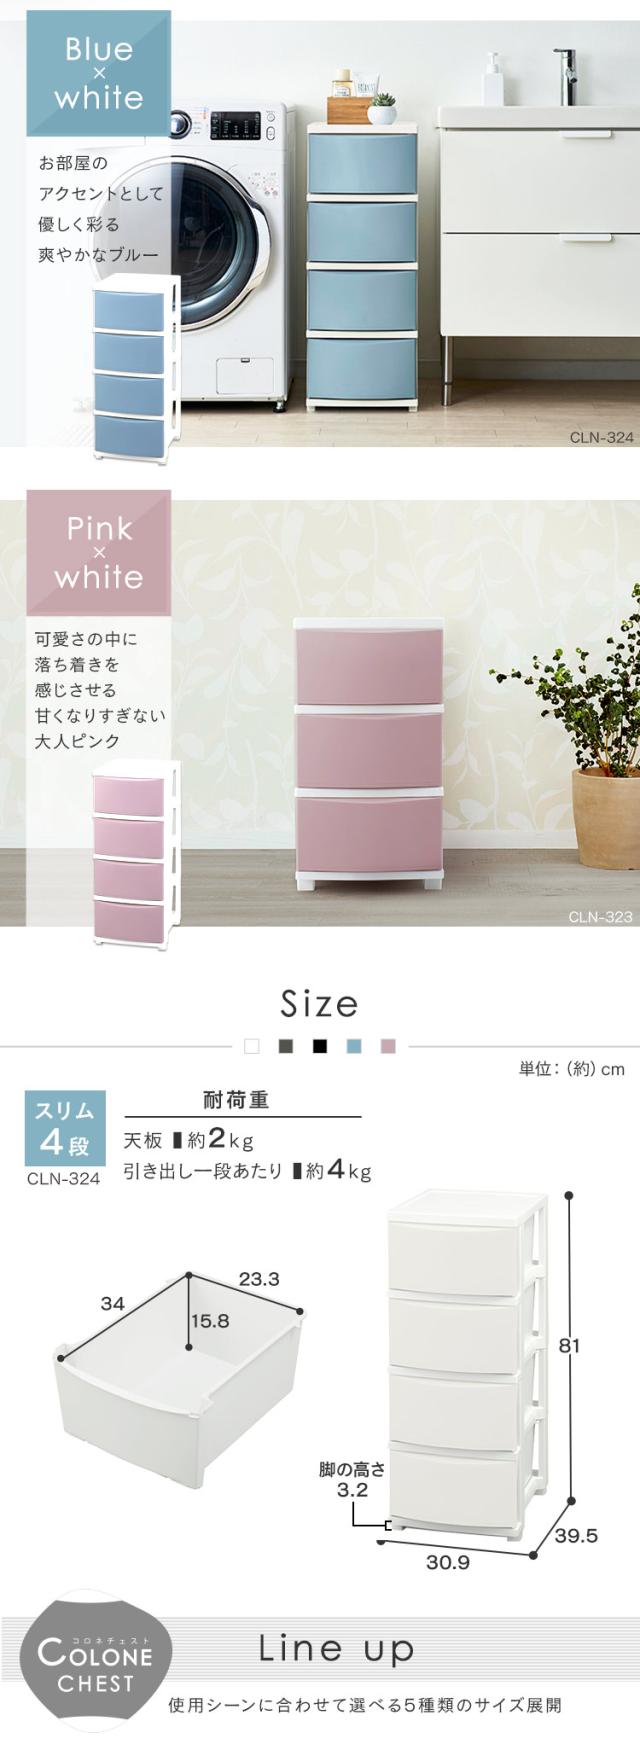Image resolution: width=640 pixels, height=1750 pixels.
Task: Click the 耐荷重 load capacity heading
Action: click(236, 1099)
